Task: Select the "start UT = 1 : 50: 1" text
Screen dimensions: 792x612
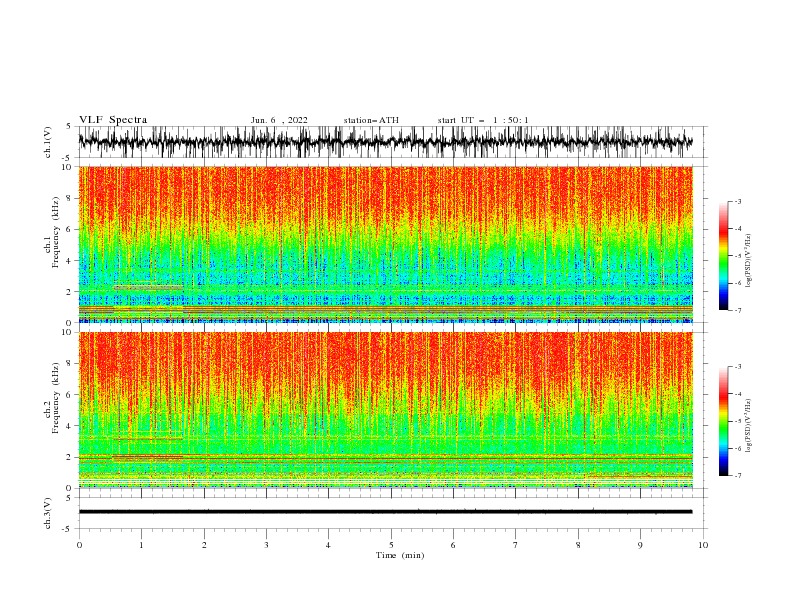Action: [x=483, y=120]
